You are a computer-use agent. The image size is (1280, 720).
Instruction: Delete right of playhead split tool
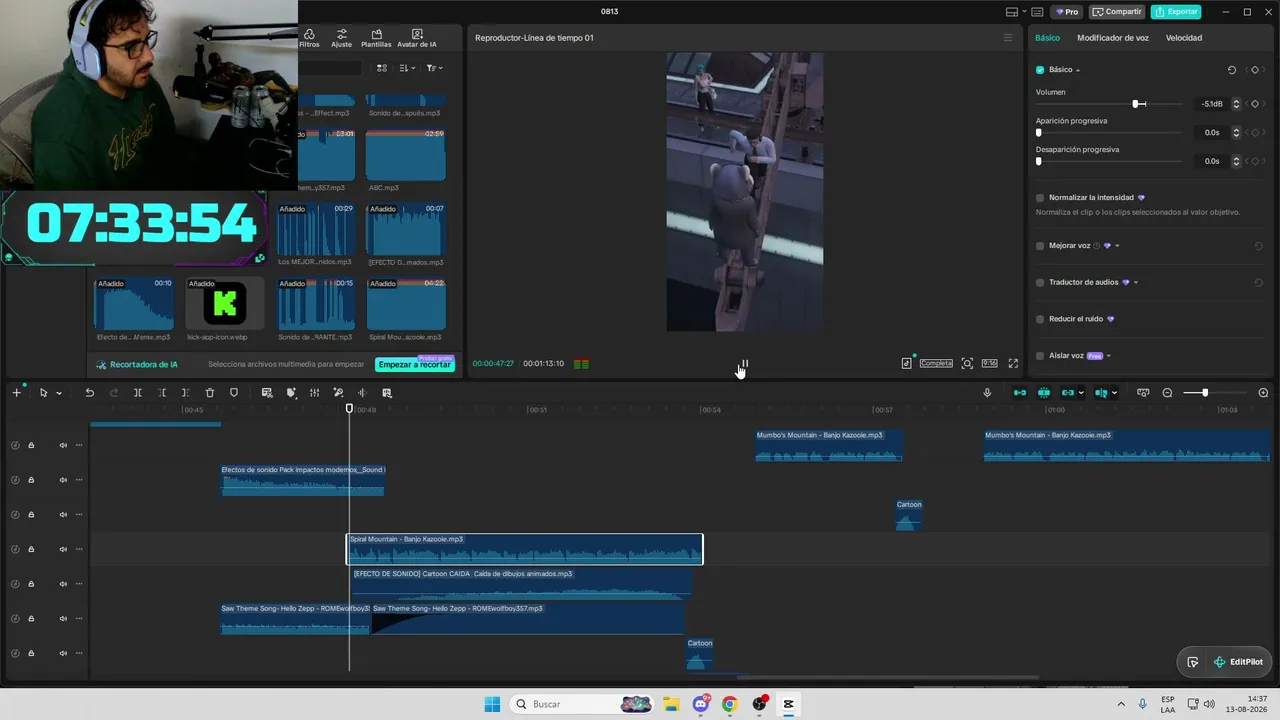[186, 393]
